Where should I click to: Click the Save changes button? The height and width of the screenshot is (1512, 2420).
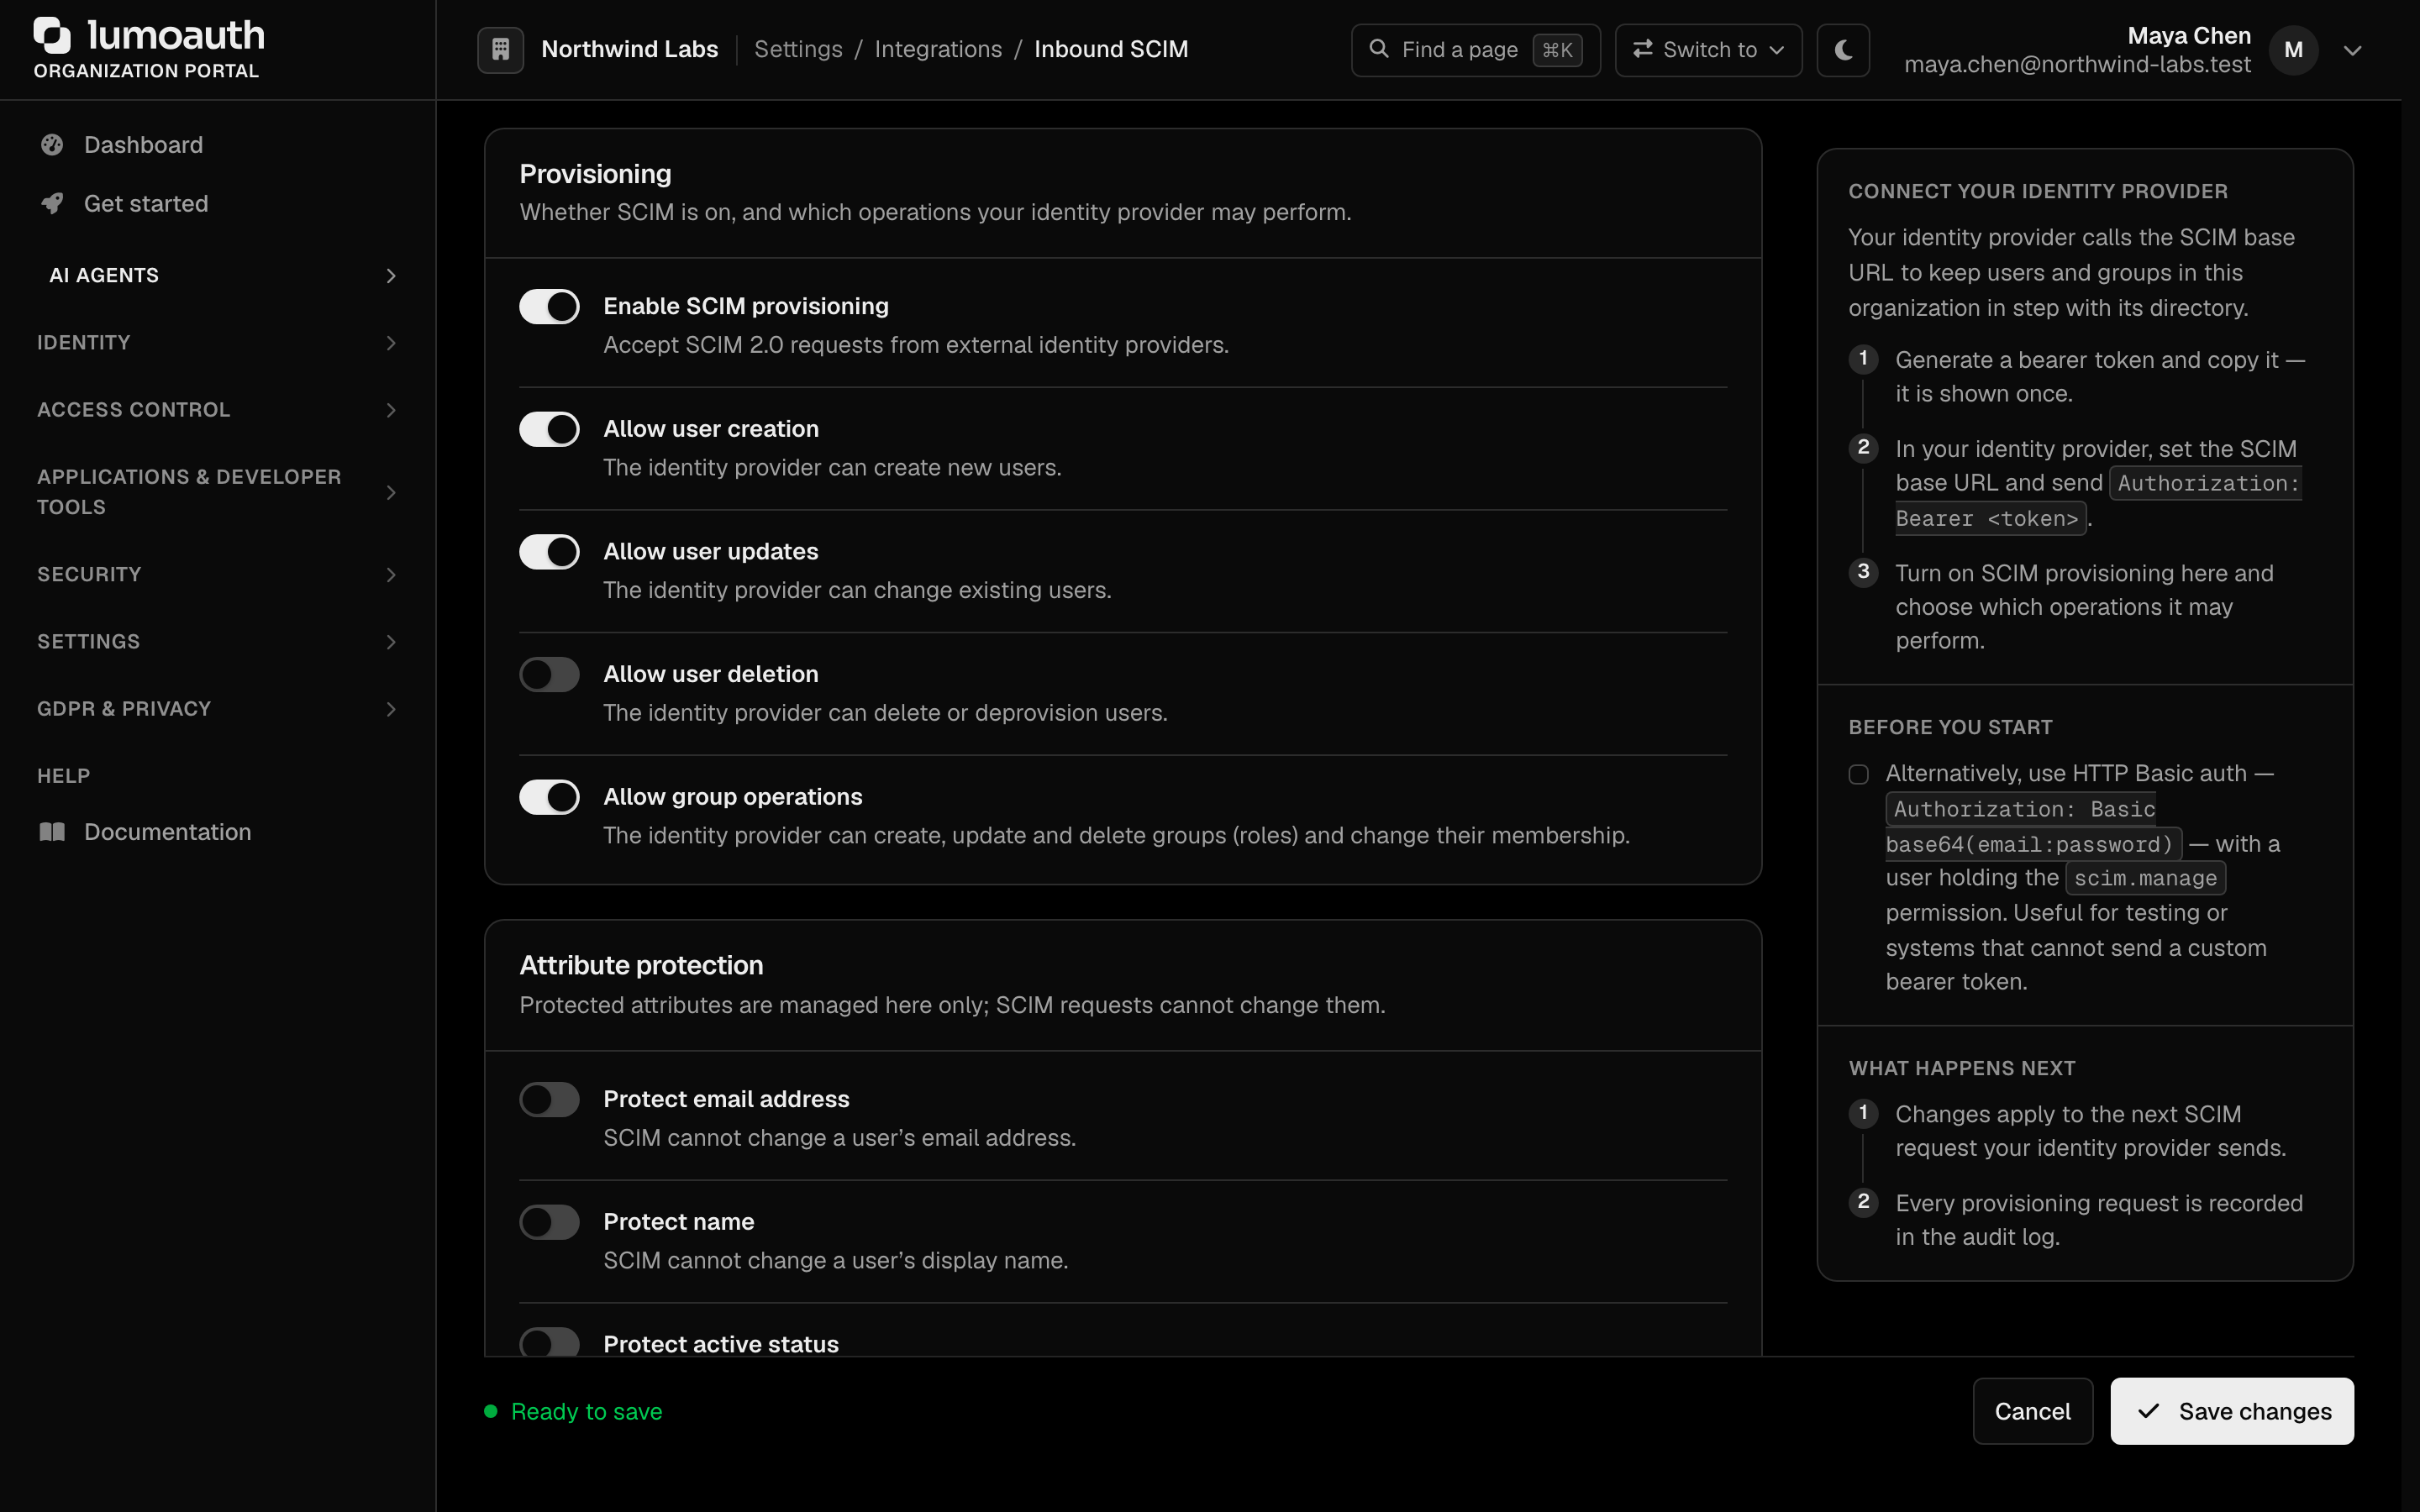(x=2231, y=1411)
